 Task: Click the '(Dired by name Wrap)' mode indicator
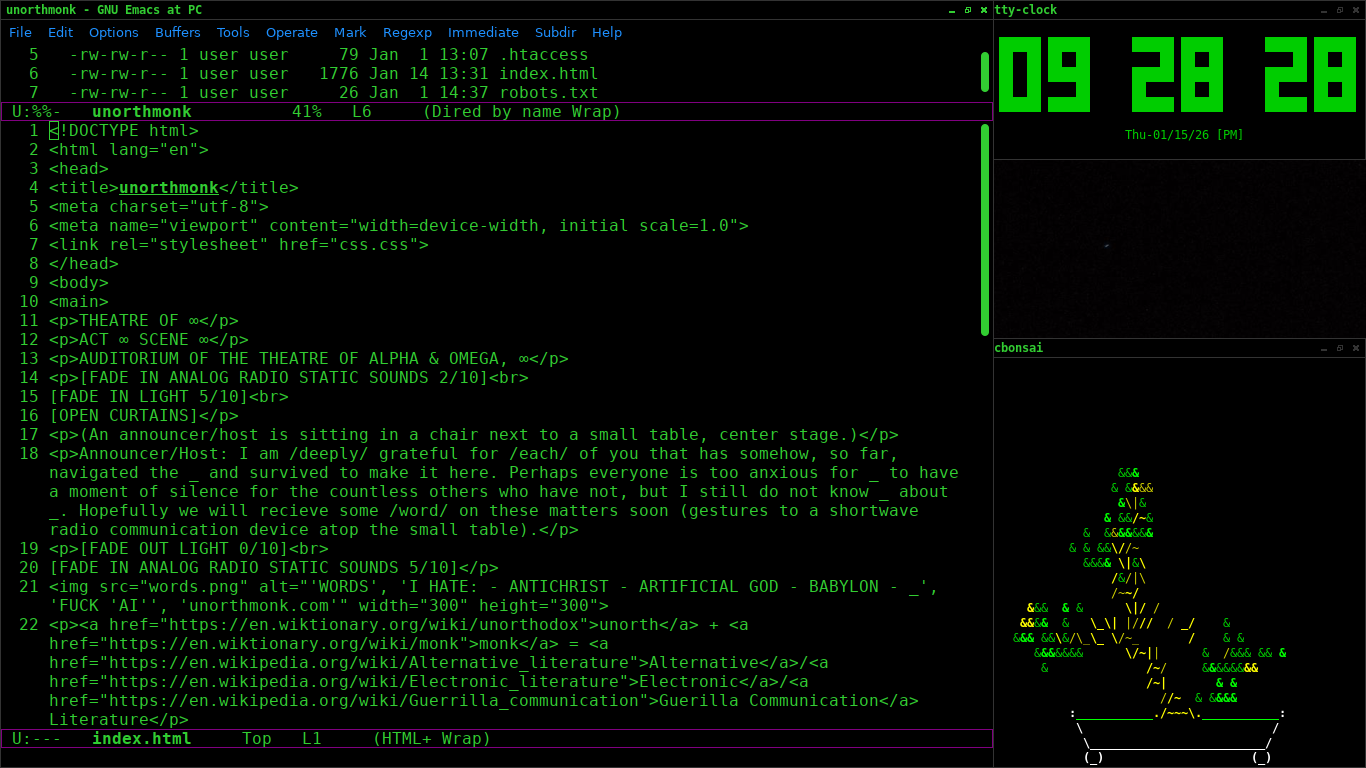521,112
